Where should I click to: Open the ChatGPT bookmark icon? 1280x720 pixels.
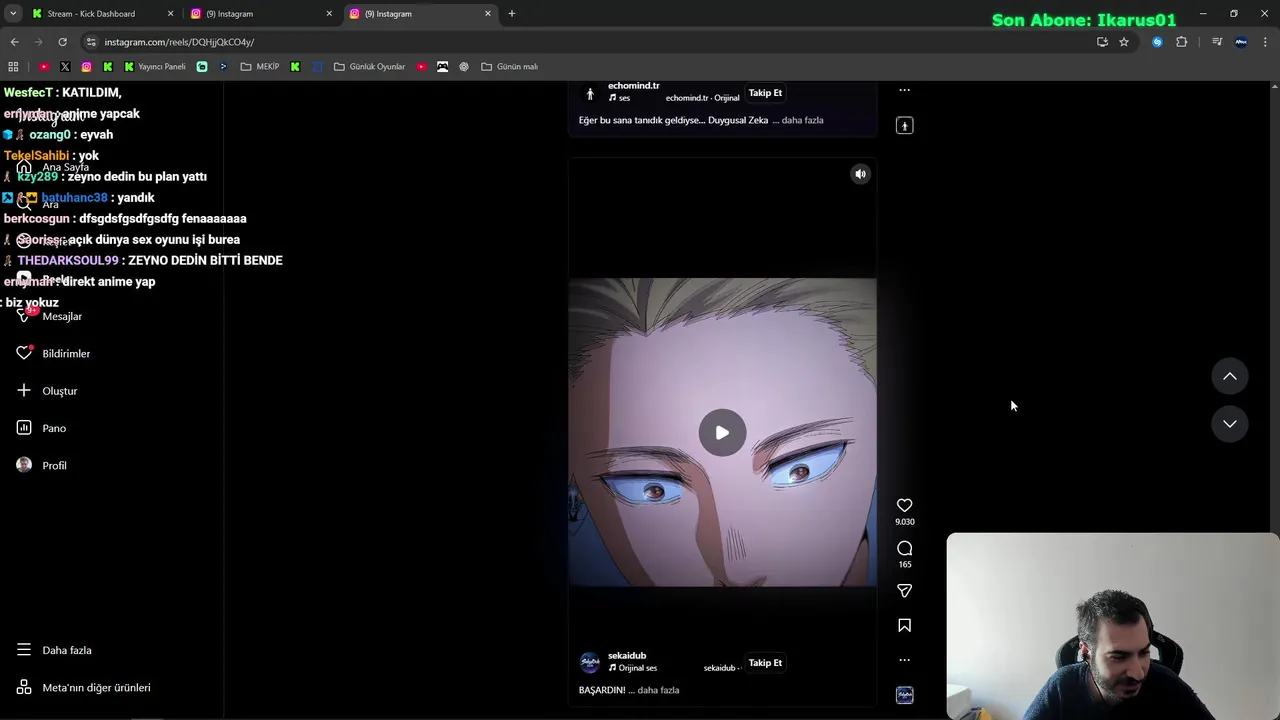pos(464,67)
